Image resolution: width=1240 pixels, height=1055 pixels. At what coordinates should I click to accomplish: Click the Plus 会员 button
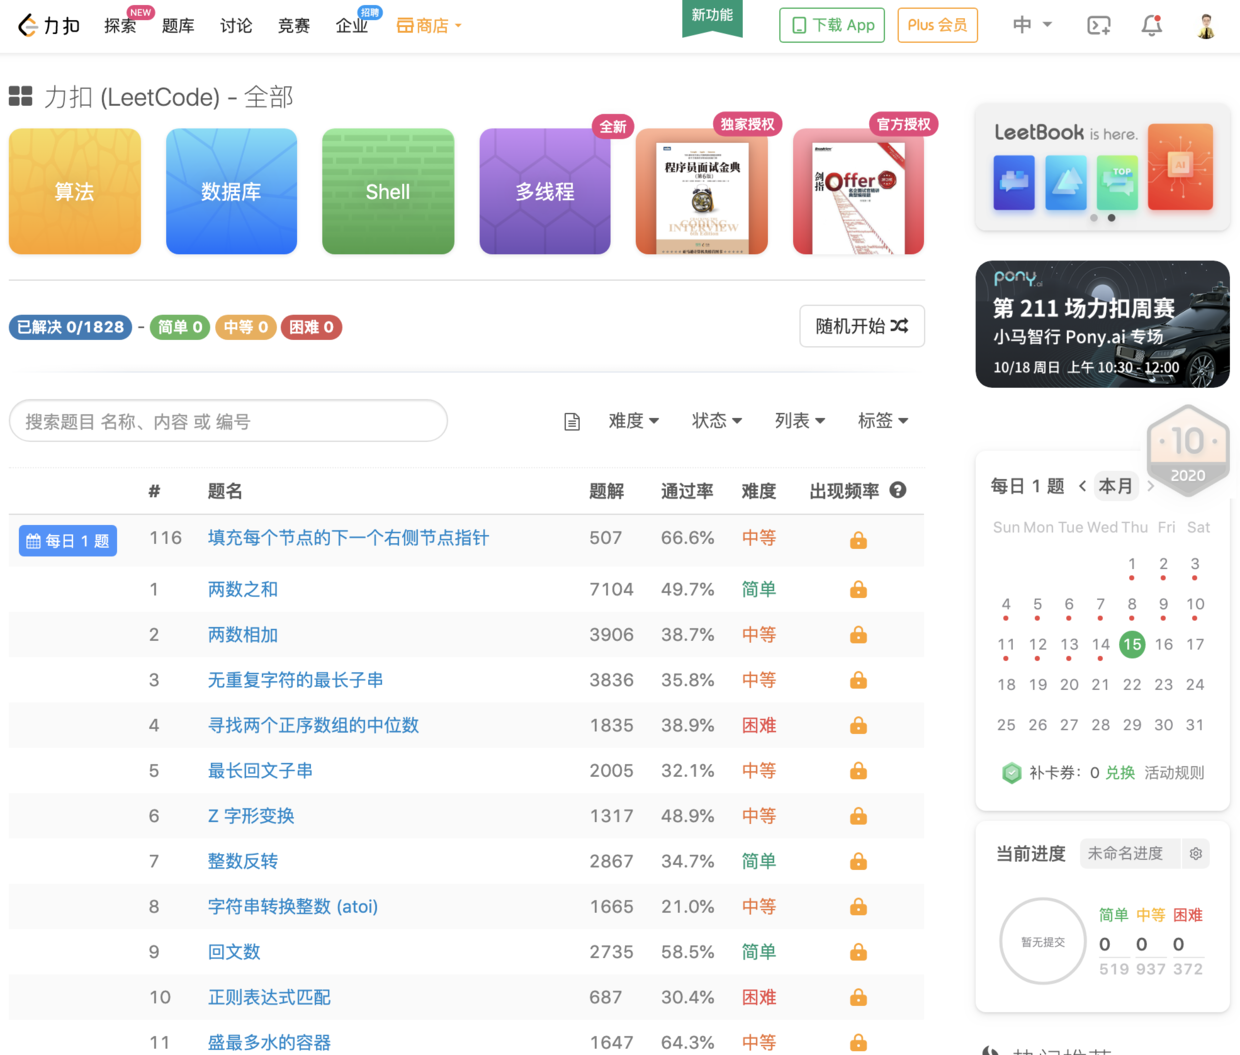[x=938, y=25]
